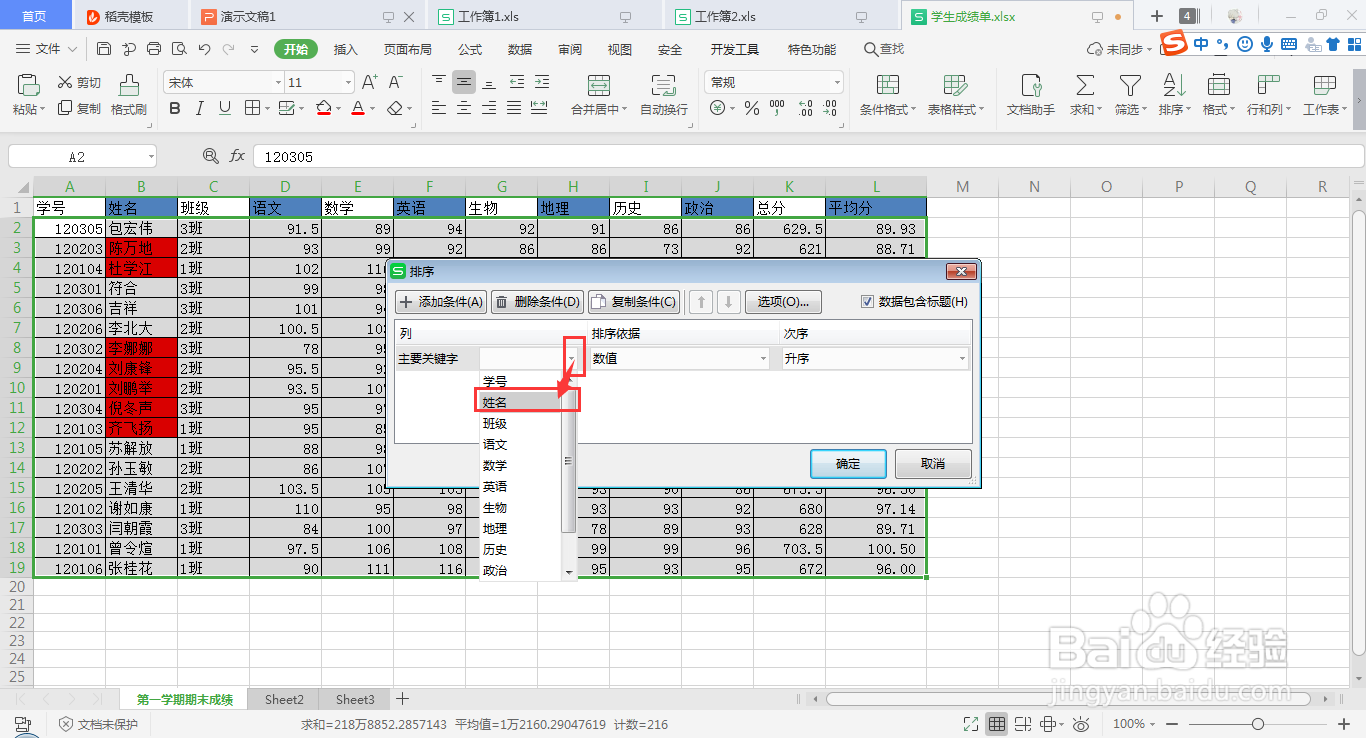1366x738 pixels.
Task: Toggle right text alignment button
Action: pos(488,108)
